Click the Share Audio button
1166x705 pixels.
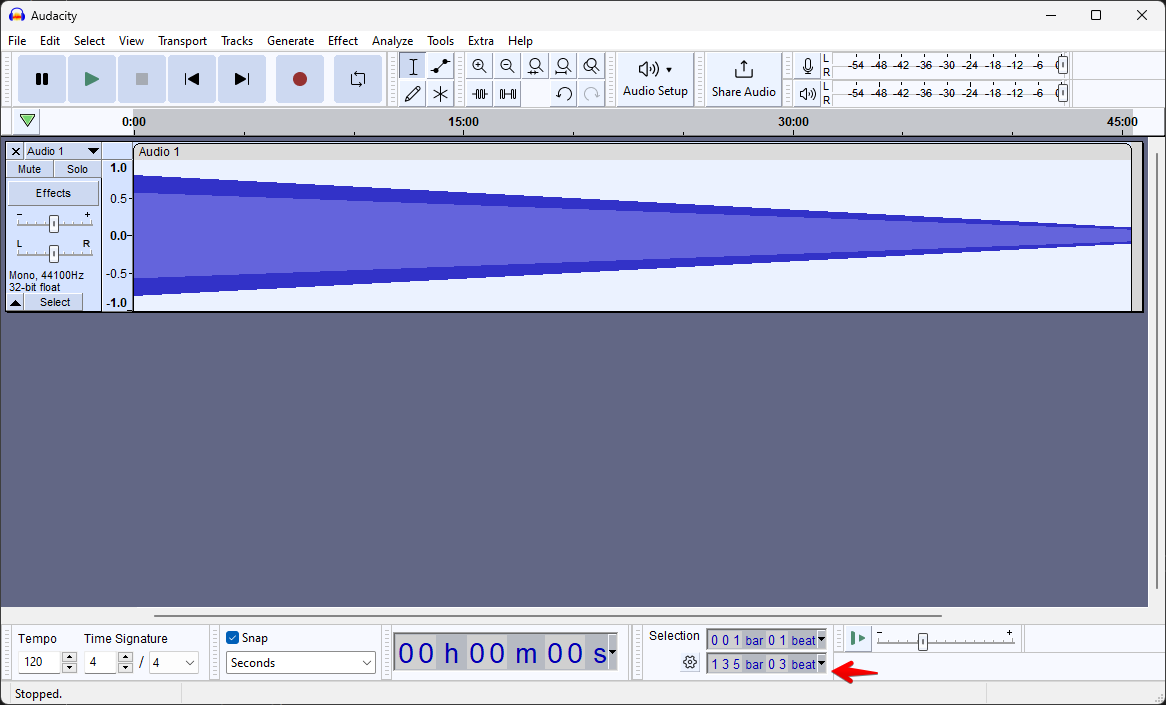click(x=743, y=80)
